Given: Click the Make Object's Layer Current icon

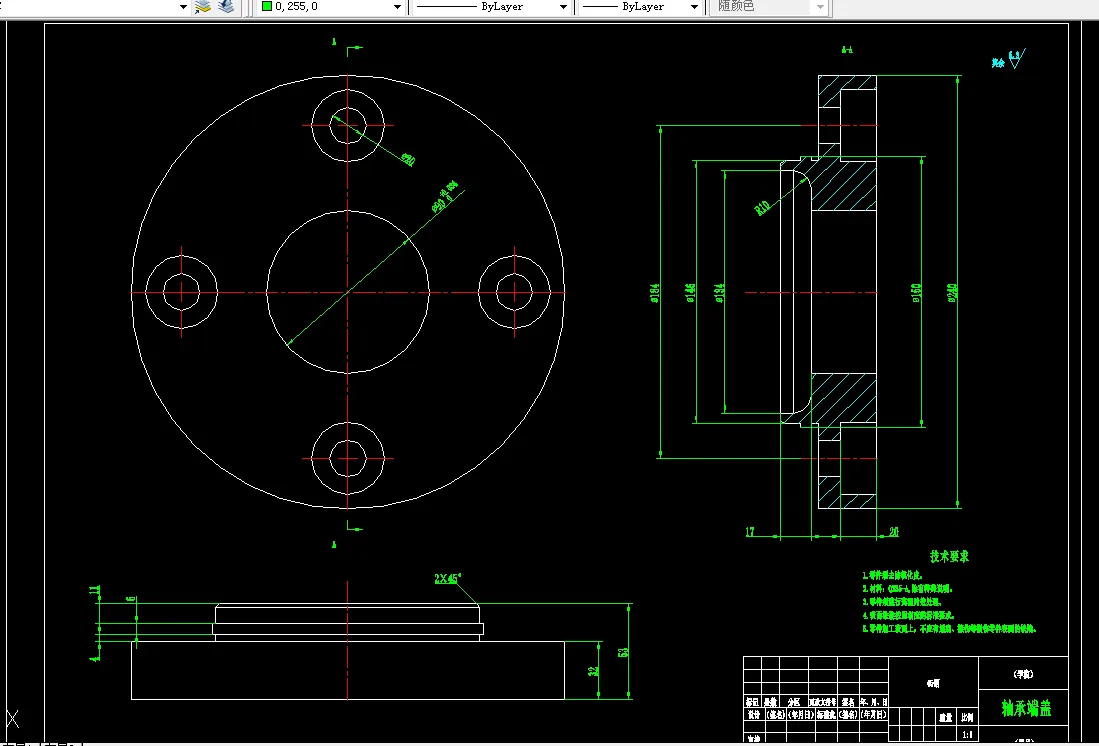Looking at the screenshot, I should coord(203,6).
